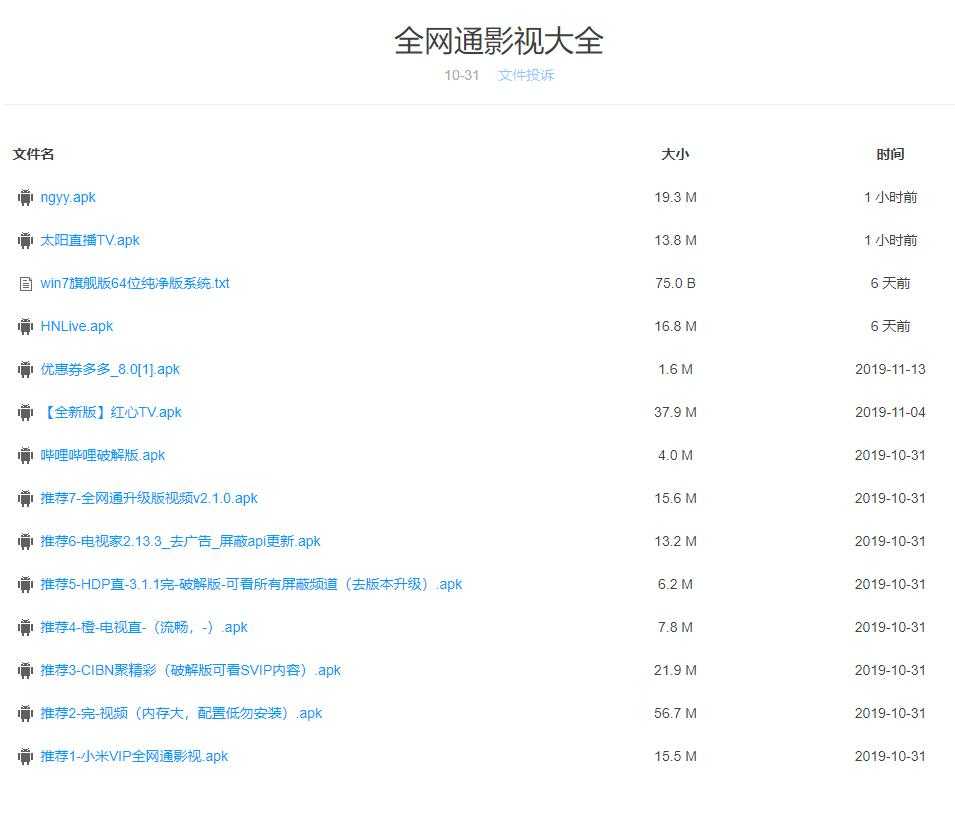The width and height of the screenshot is (955, 818).
Task: Click the 10-31 date under title
Action: pyautogui.click(x=462, y=75)
